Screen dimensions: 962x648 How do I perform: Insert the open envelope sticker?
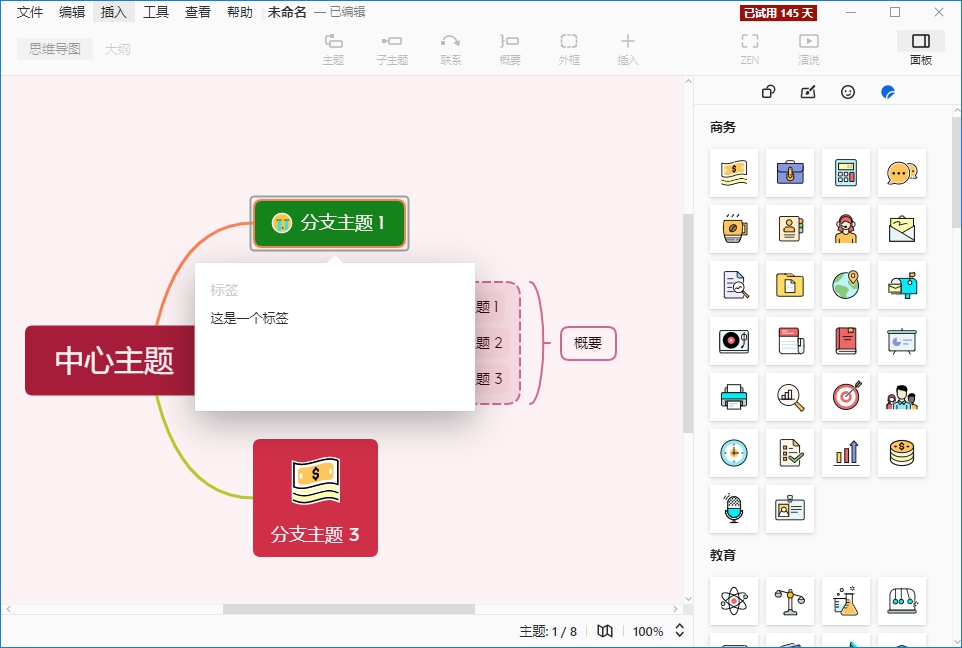point(901,229)
